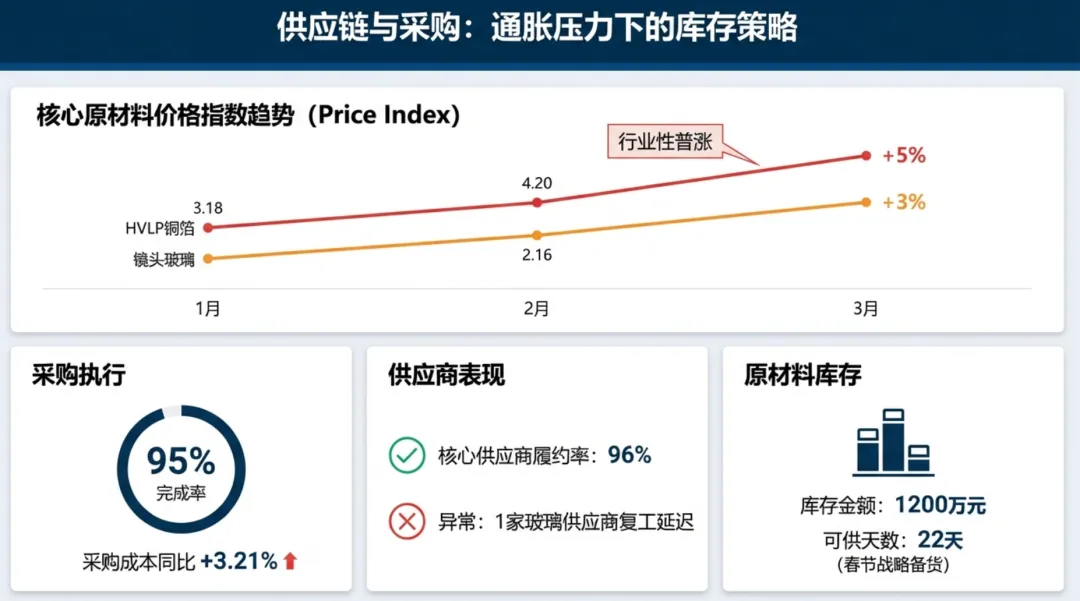Click the inventory bar chart icon
This screenshot has height=601, width=1080.
[893, 442]
